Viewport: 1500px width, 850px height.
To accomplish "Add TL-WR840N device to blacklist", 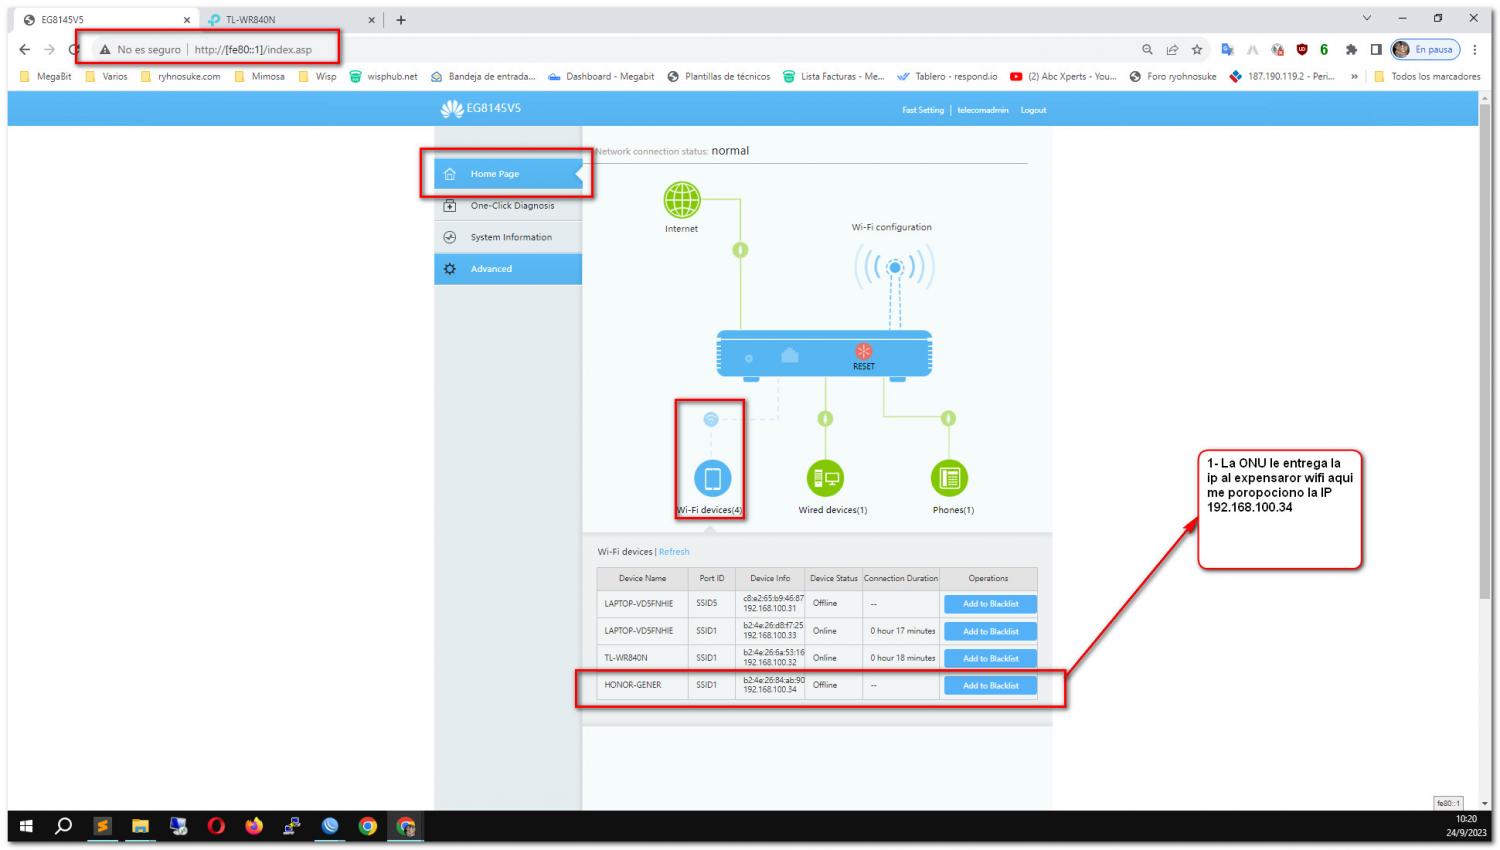I will pyautogui.click(x=990, y=659).
